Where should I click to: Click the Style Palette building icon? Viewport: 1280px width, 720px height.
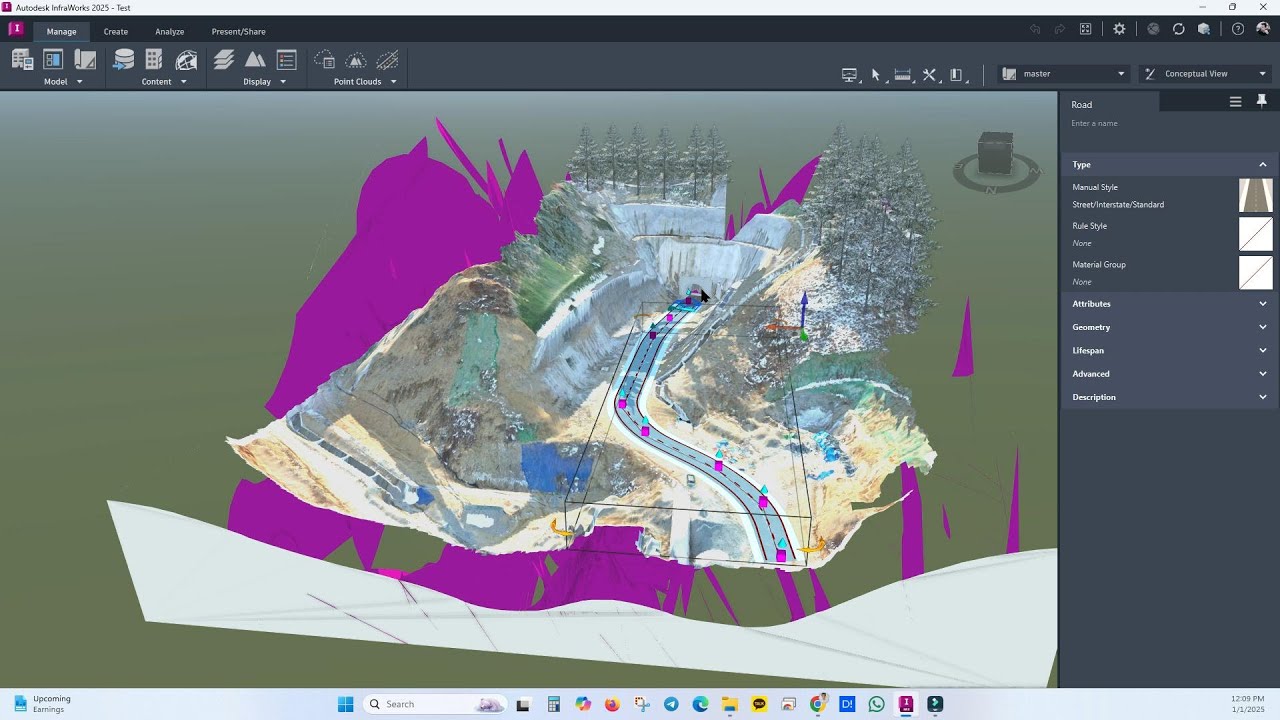[154, 60]
